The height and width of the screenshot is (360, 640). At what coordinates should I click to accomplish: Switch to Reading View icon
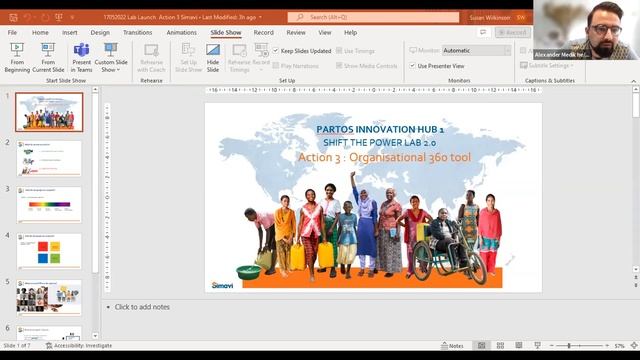[518, 346]
